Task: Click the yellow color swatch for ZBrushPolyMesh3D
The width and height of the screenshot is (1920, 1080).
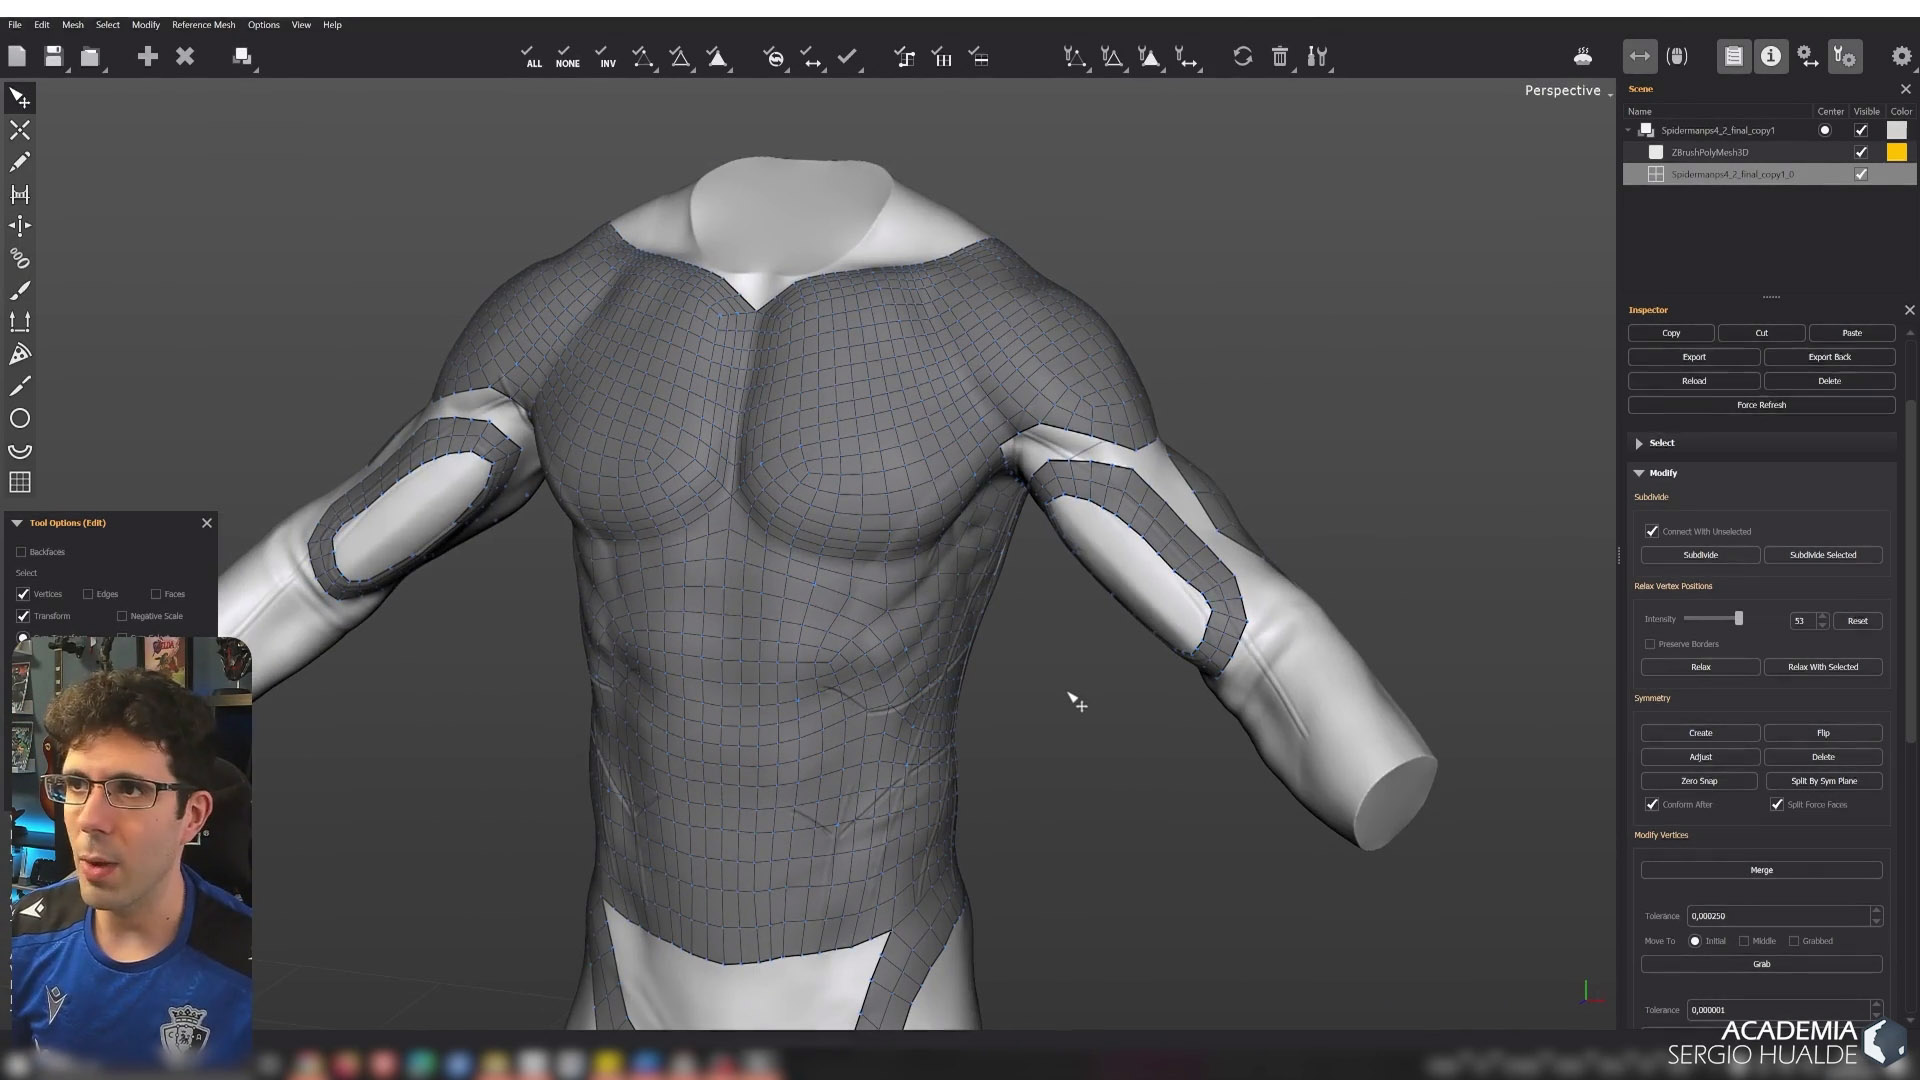Action: pos(1896,152)
